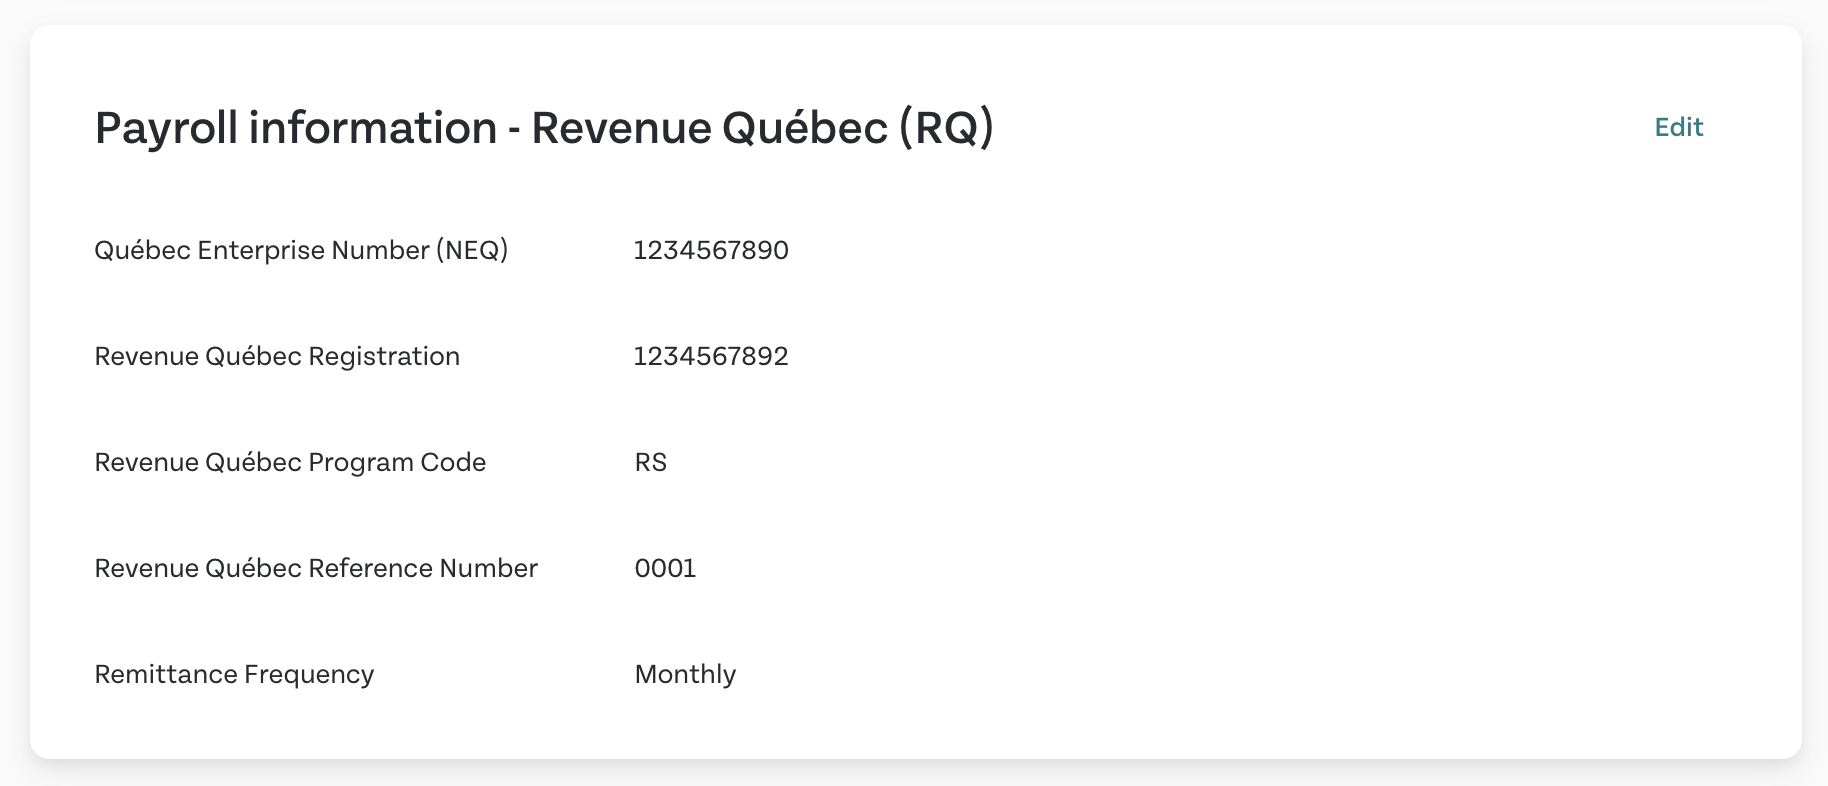This screenshot has height=786, width=1828.
Task: Select the Revenue Québec Registration label
Action: point(277,356)
